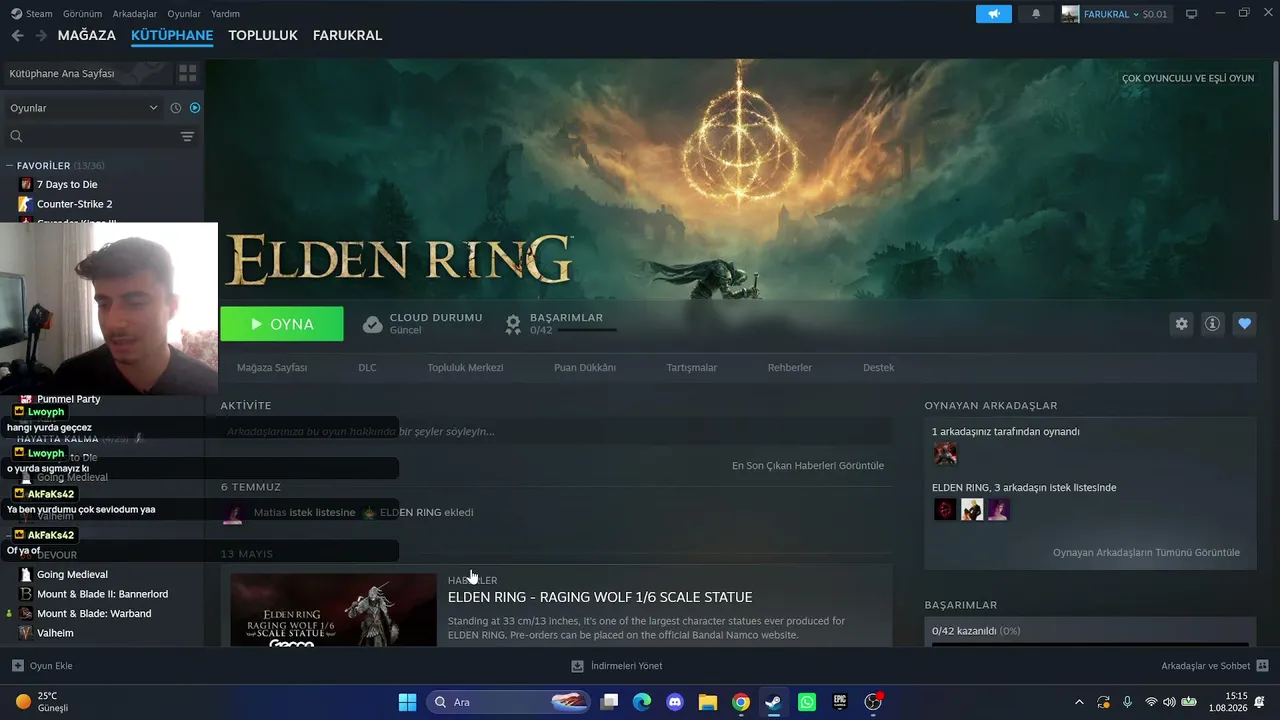
Task: Open advanced library filter icon
Action: point(187,136)
